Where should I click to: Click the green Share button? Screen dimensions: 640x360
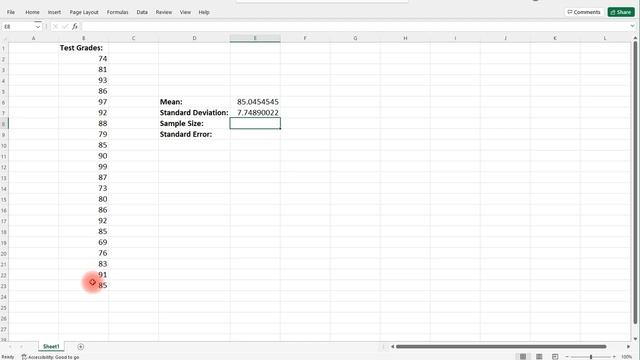pos(621,12)
